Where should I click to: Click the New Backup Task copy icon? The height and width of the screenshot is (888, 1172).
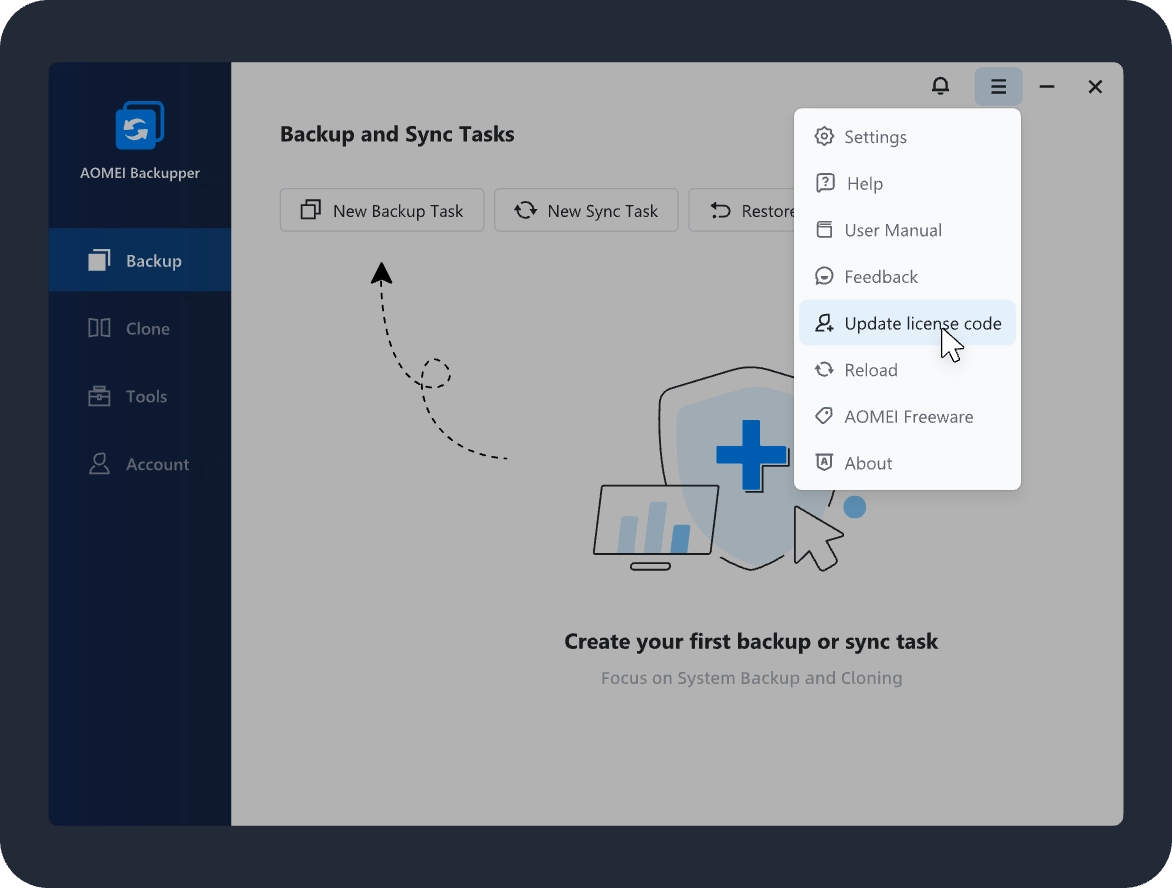click(x=310, y=210)
